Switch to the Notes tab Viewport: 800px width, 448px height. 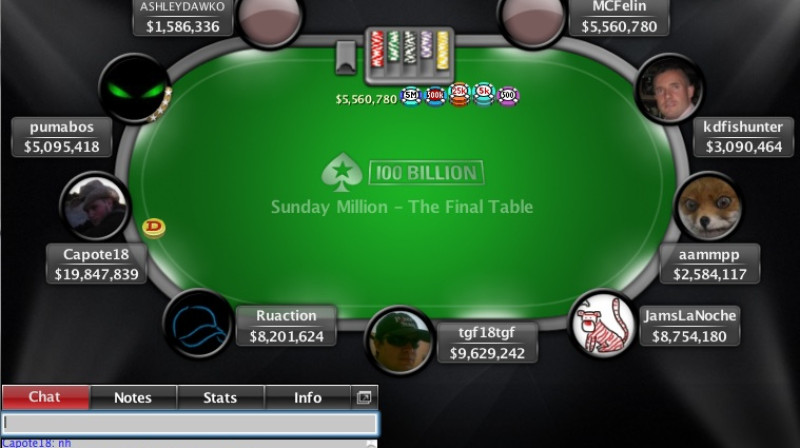point(133,397)
